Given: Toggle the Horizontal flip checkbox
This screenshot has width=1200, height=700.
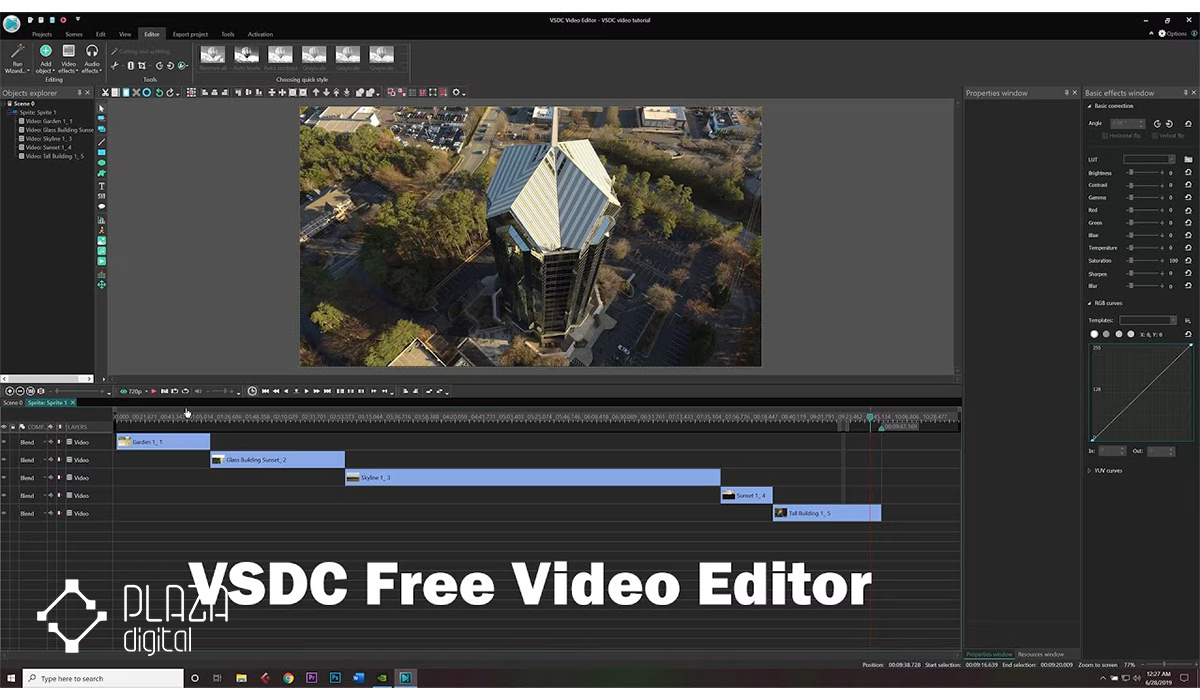Looking at the screenshot, I should [x=1105, y=135].
